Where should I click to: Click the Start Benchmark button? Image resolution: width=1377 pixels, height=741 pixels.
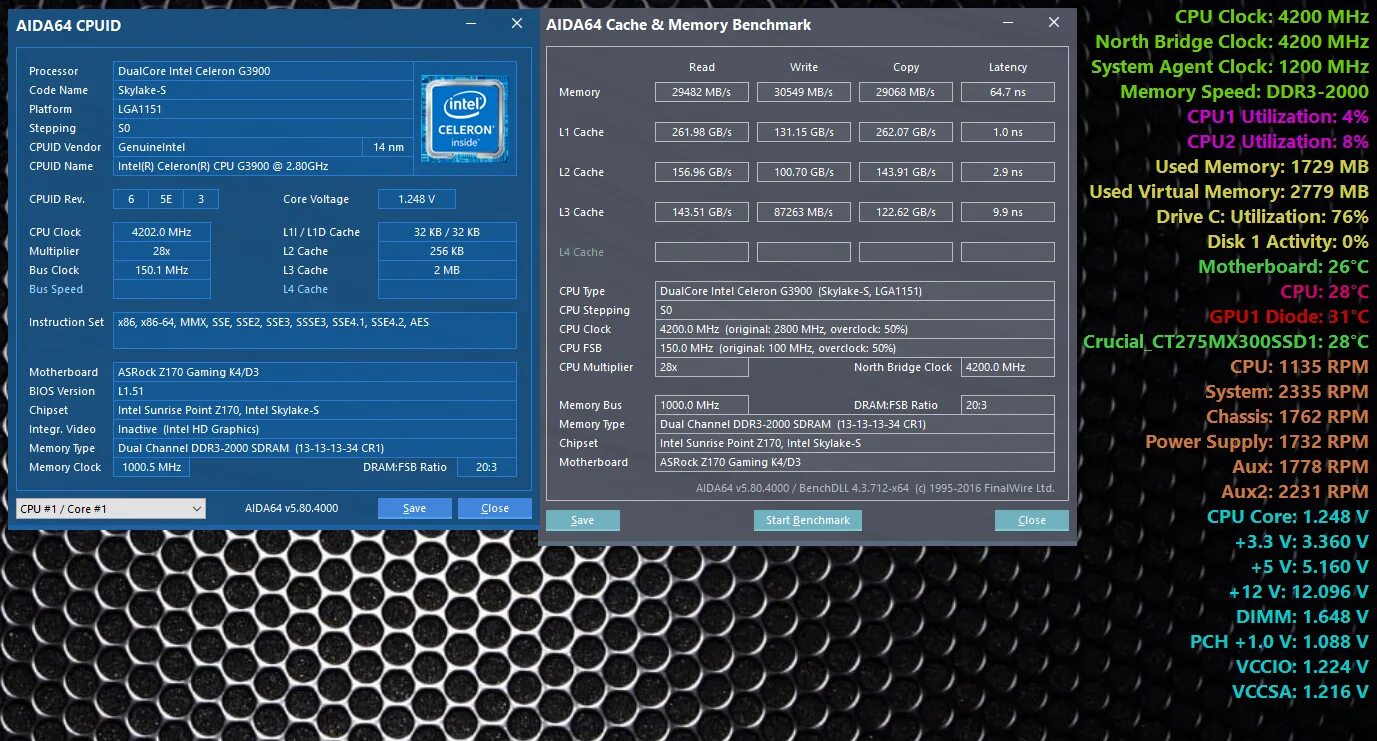click(x=807, y=520)
